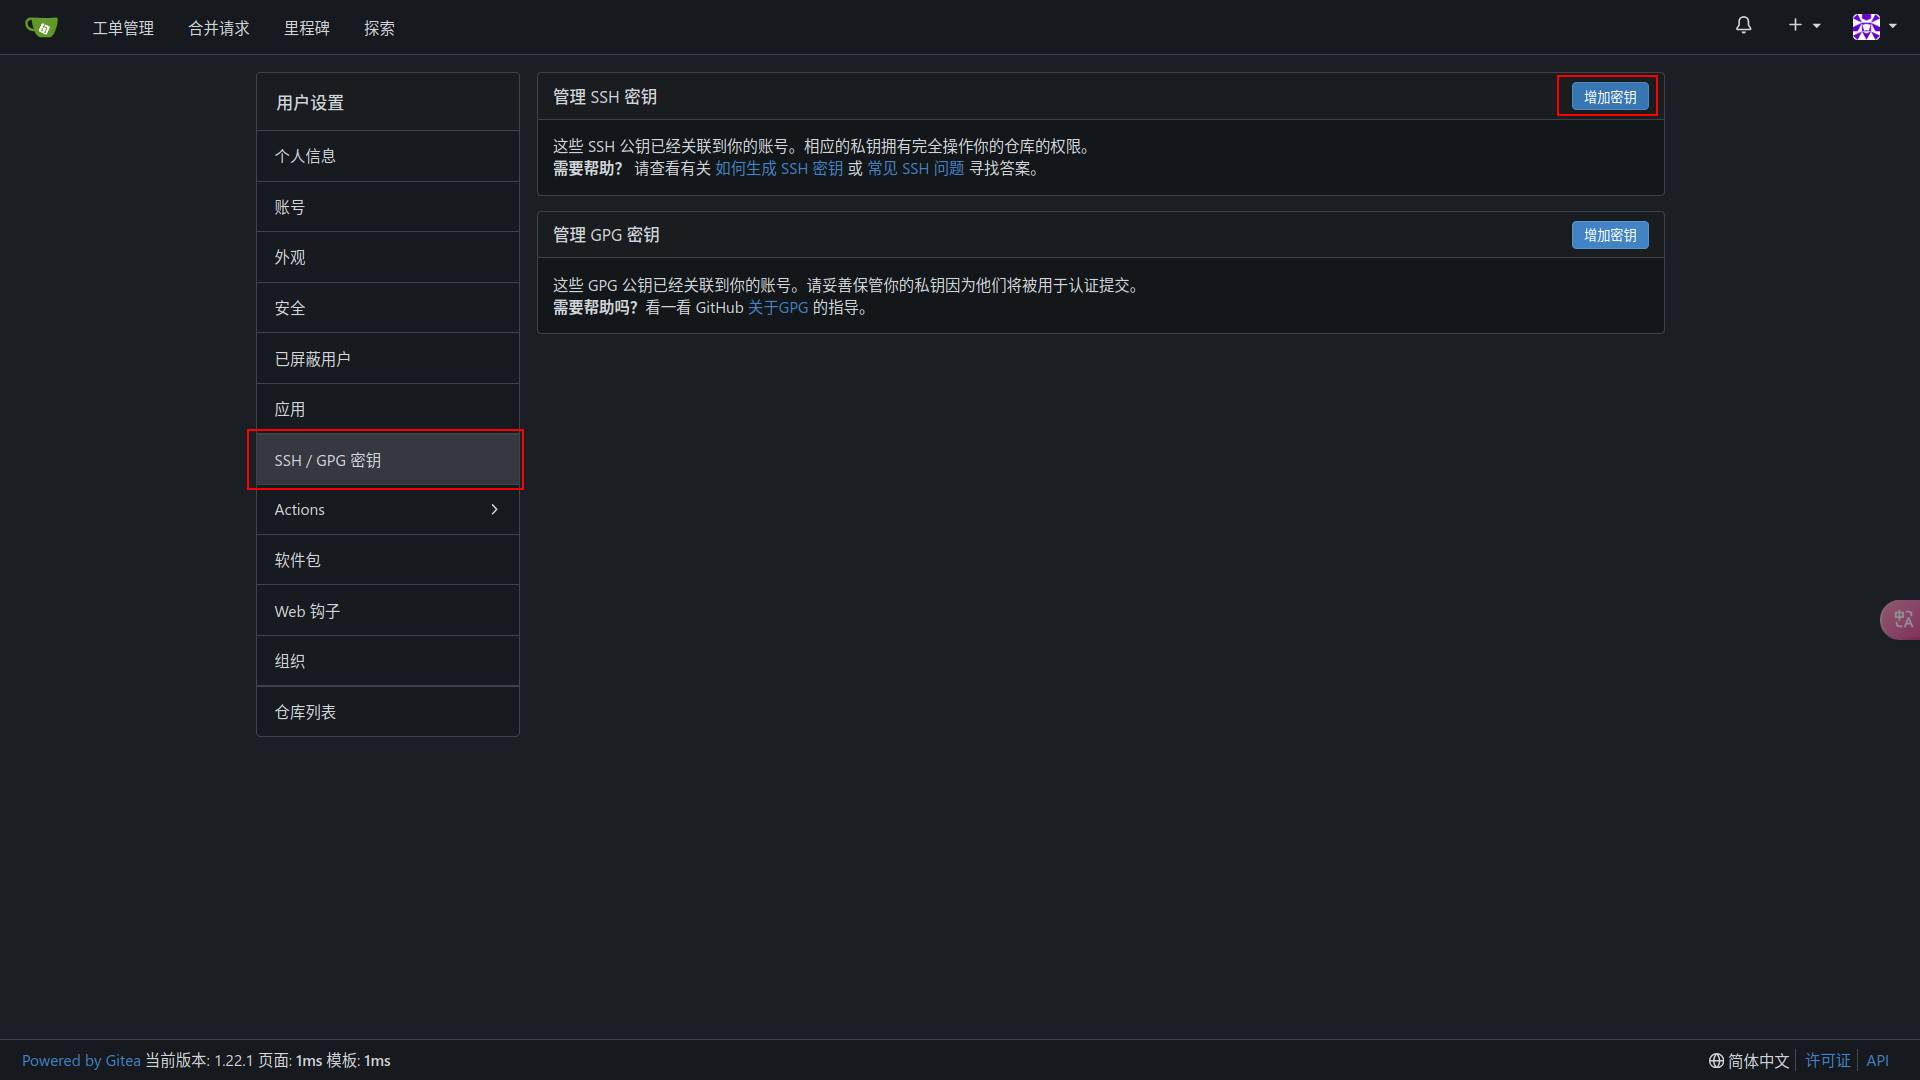Image resolution: width=1920 pixels, height=1080 pixels.
Task: Select SSH / GPG 密钥 settings item
Action: [x=388, y=460]
